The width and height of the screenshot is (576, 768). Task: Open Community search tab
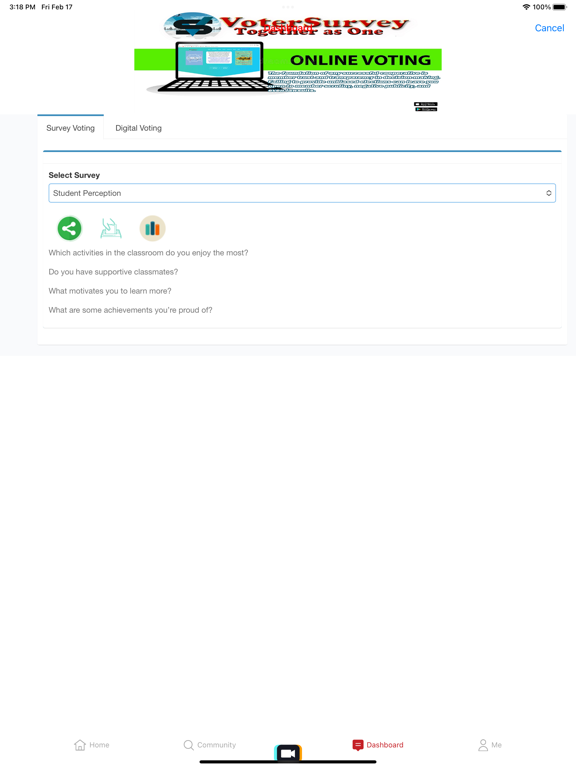(x=210, y=745)
